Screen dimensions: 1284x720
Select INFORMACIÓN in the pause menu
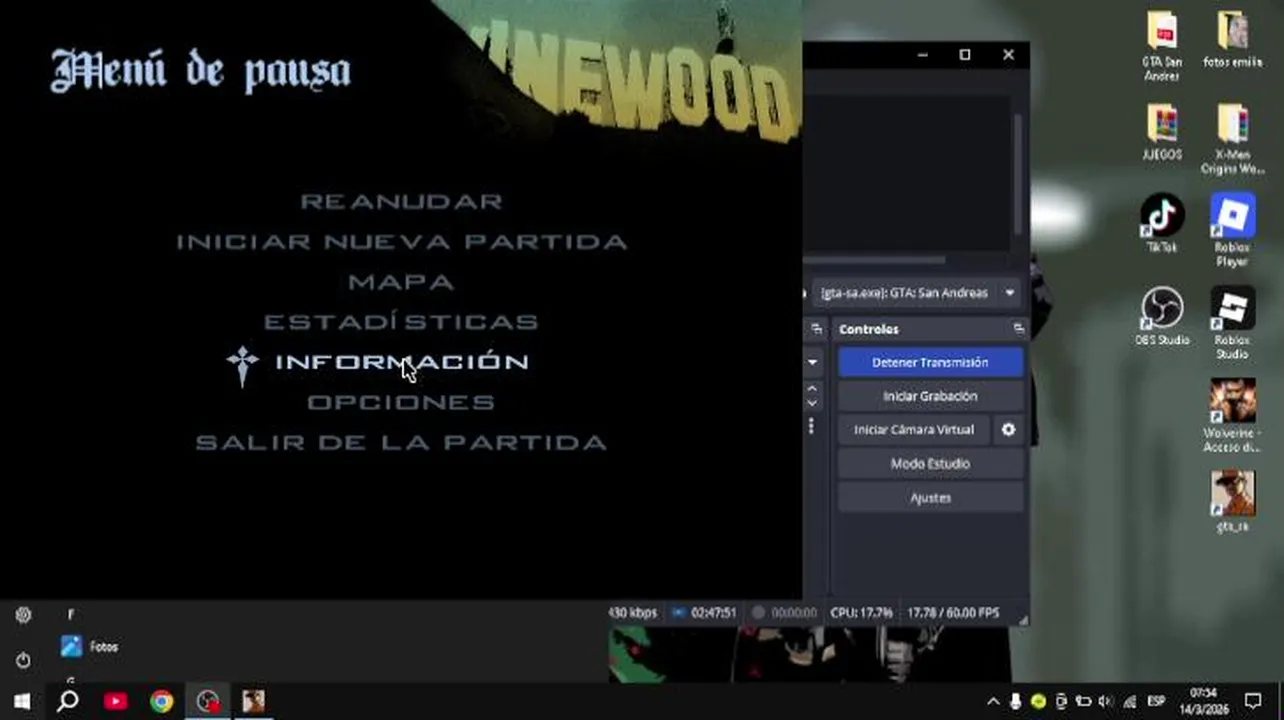click(401, 361)
